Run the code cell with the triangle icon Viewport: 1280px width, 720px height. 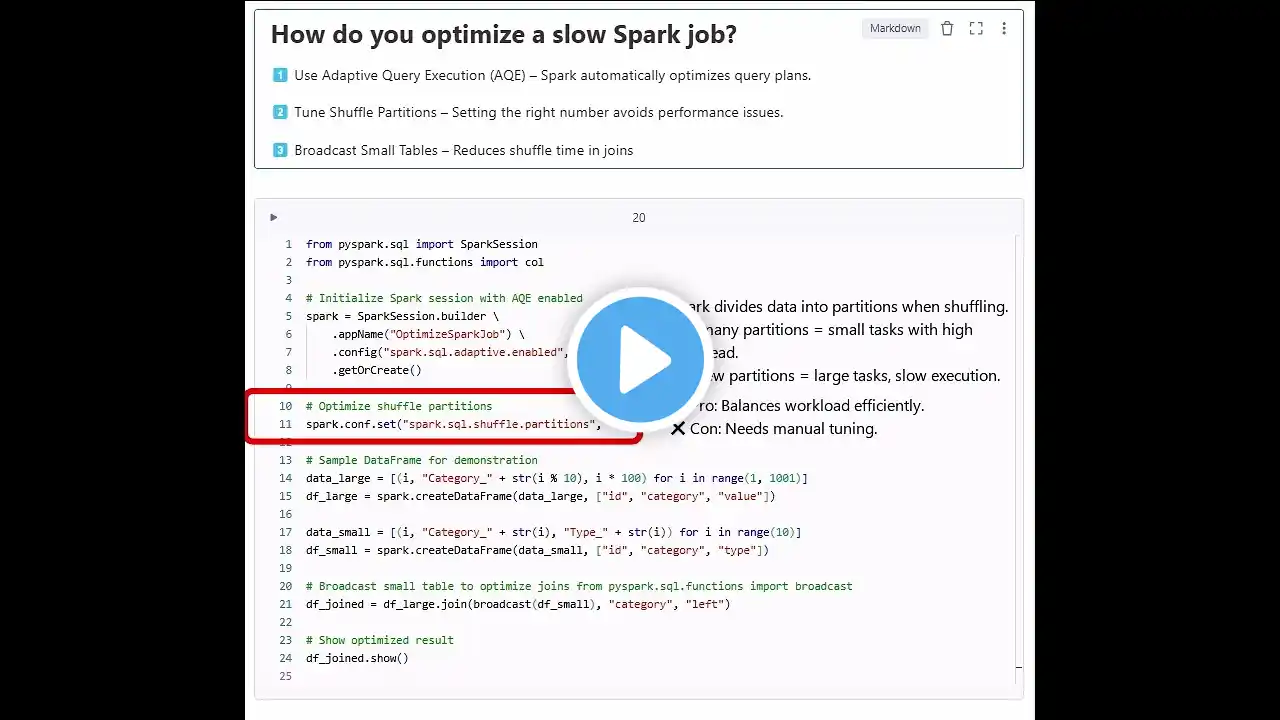tap(273, 217)
